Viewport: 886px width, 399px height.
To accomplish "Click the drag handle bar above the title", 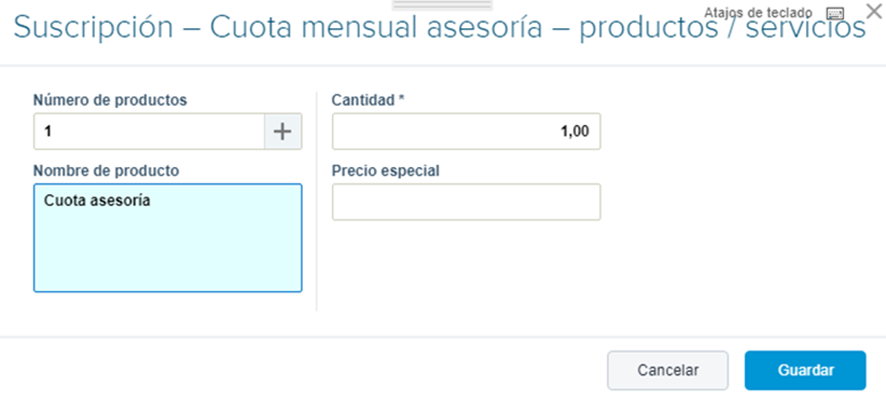I will pyautogui.click(x=442, y=5).
